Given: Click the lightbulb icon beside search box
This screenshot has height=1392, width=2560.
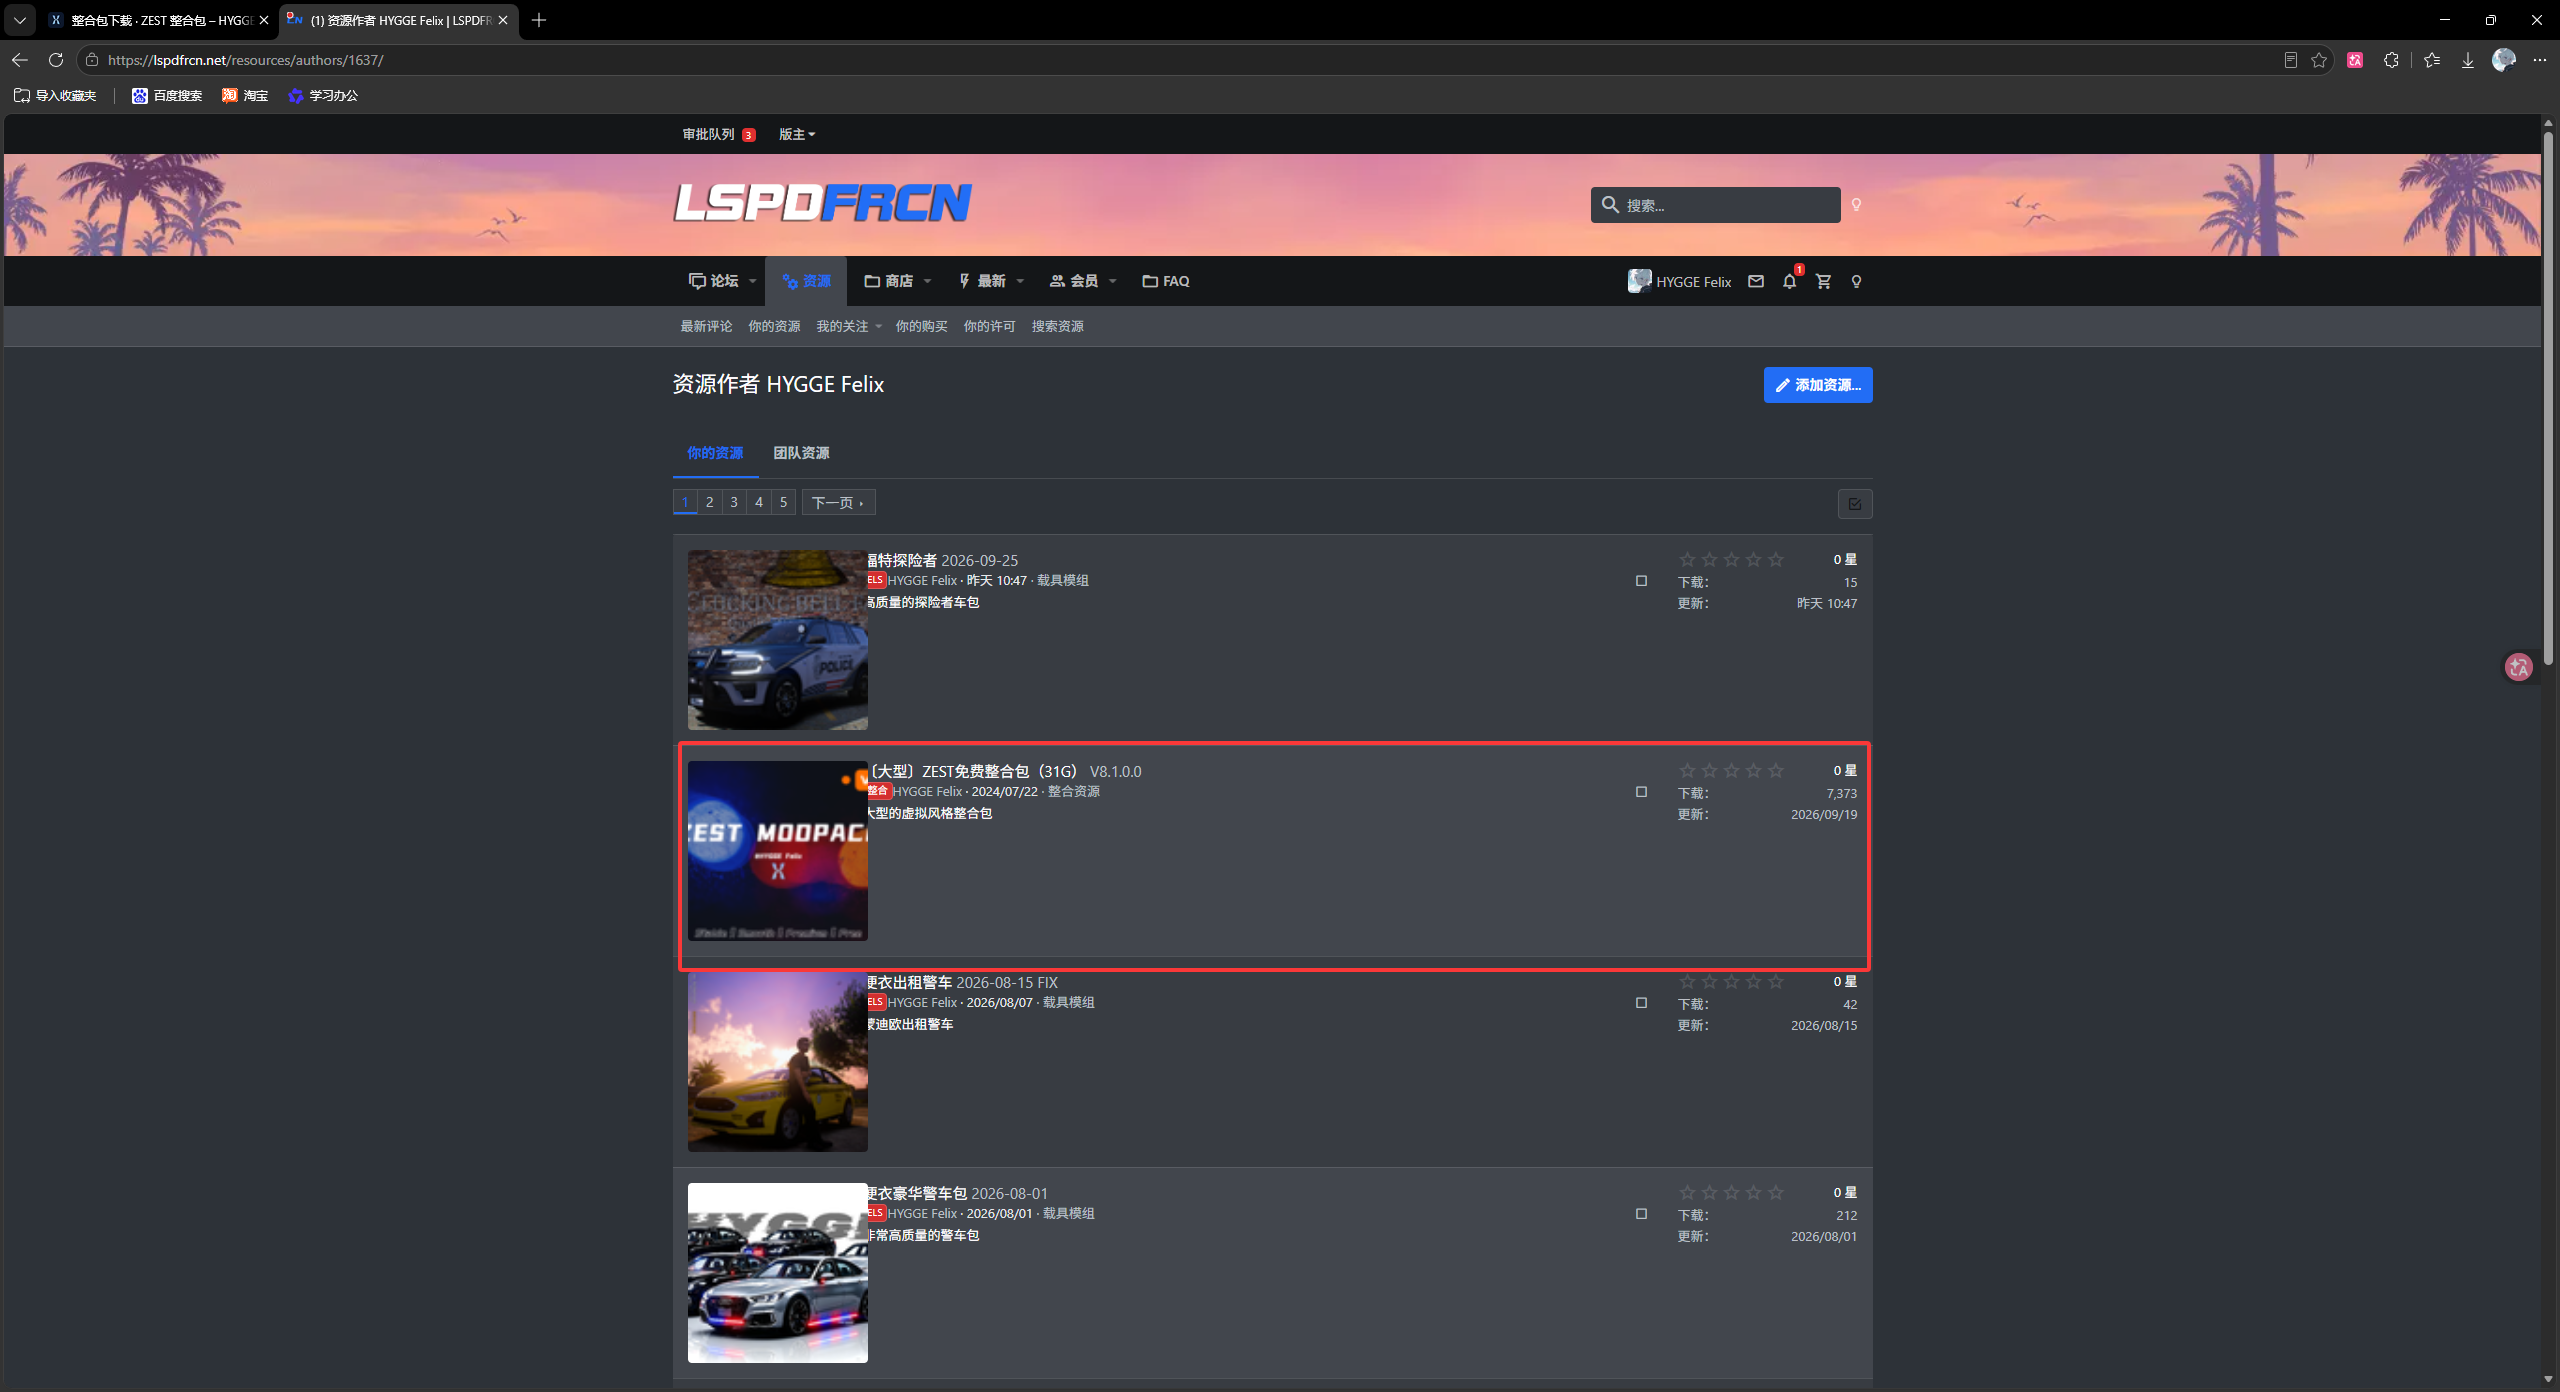Looking at the screenshot, I should click(1856, 205).
